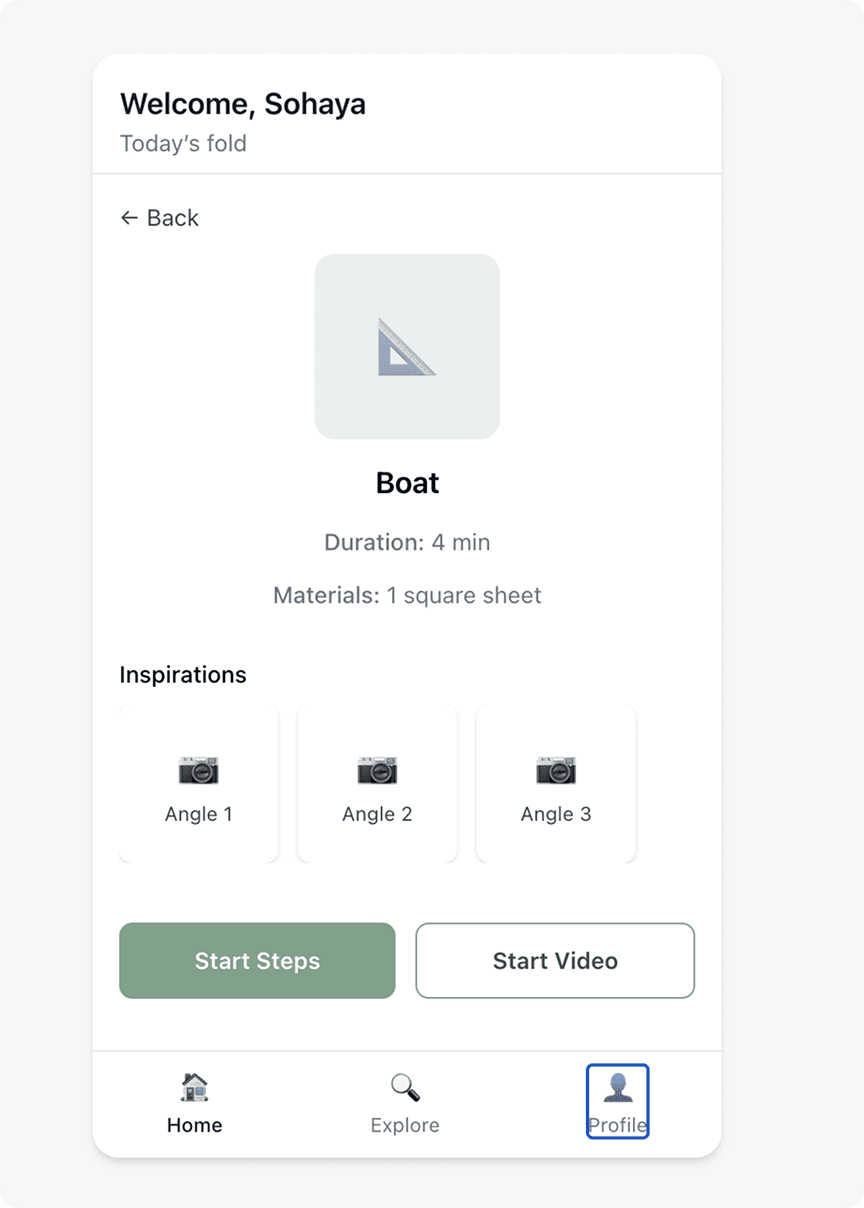Select the Angle 3 inspiration label
The width and height of the screenshot is (864, 1208).
point(556,814)
